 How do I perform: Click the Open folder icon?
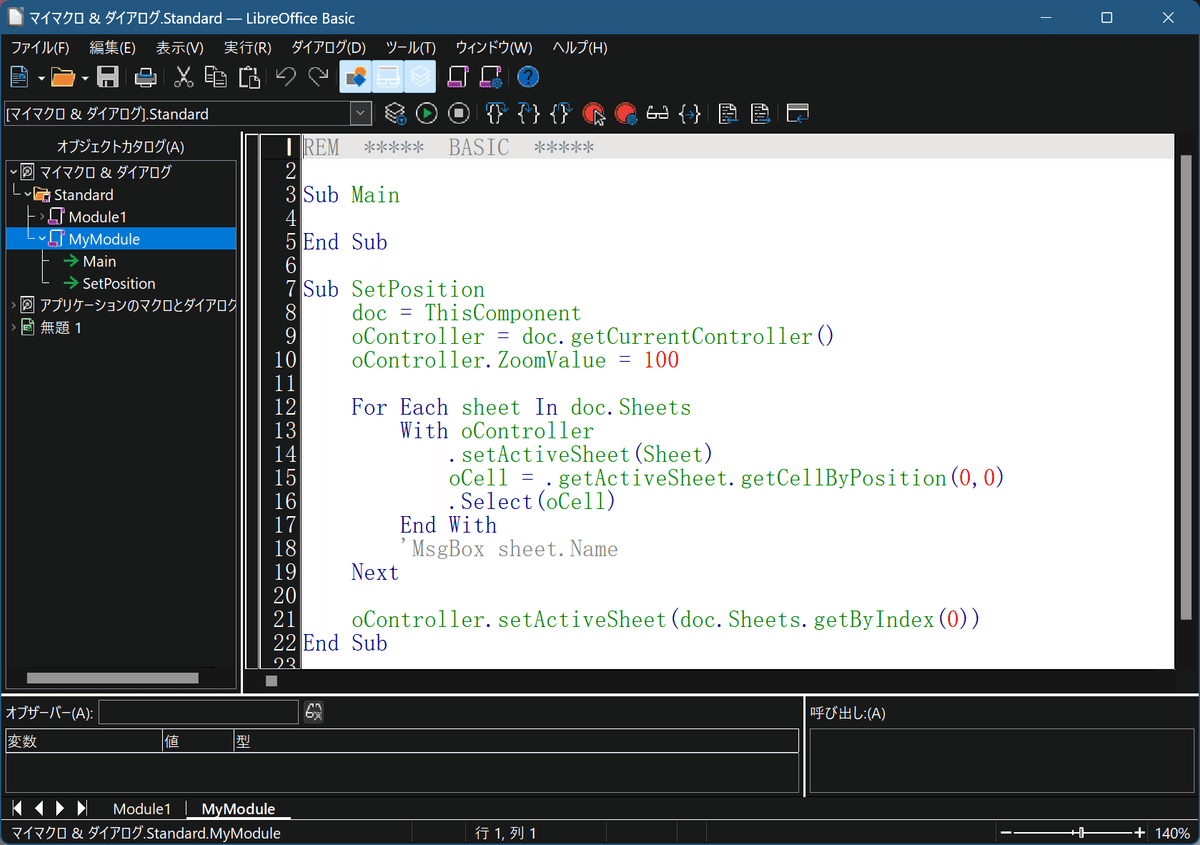coord(63,77)
